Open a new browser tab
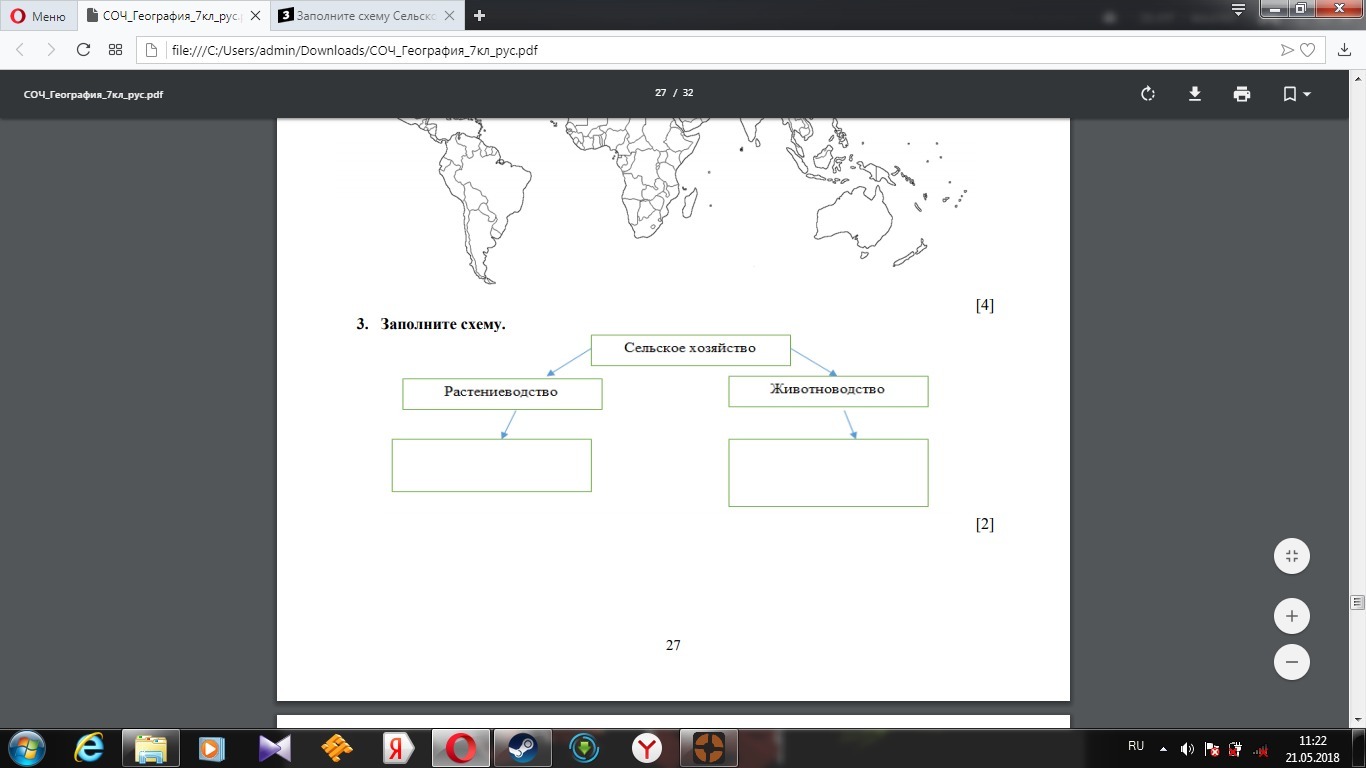The height and width of the screenshot is (768, 1366). point(479,16)
